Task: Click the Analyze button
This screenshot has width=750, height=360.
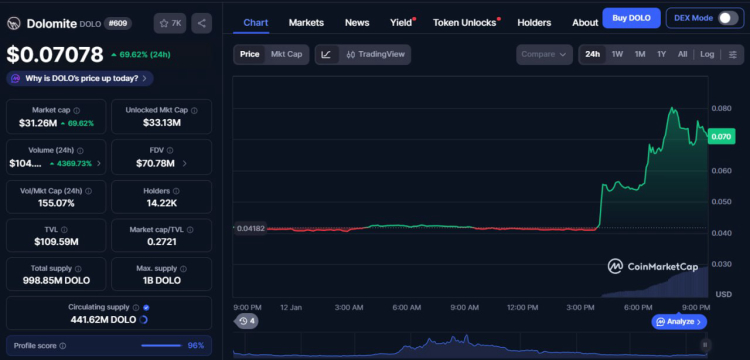Action: pyautogui.click(x=679, y=322)
